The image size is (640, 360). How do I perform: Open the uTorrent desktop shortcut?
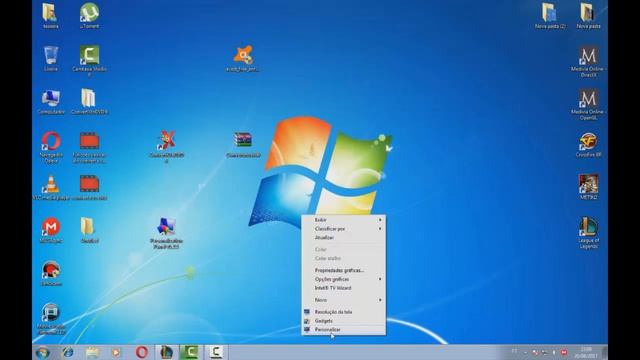point(89,16)
